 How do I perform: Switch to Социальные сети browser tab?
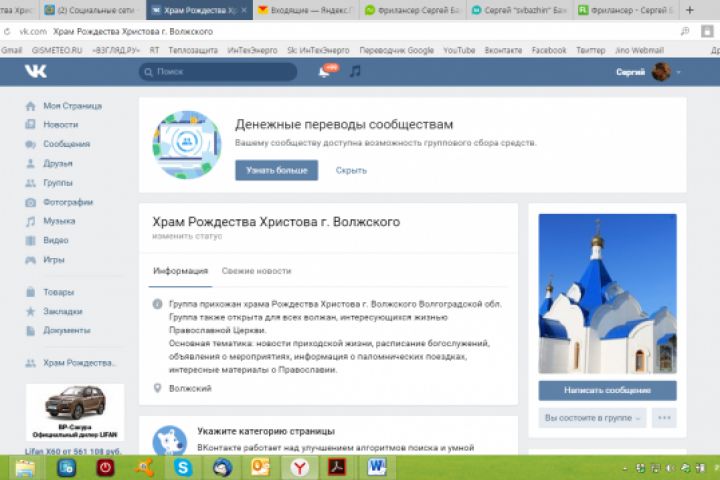tap(93, 10)
